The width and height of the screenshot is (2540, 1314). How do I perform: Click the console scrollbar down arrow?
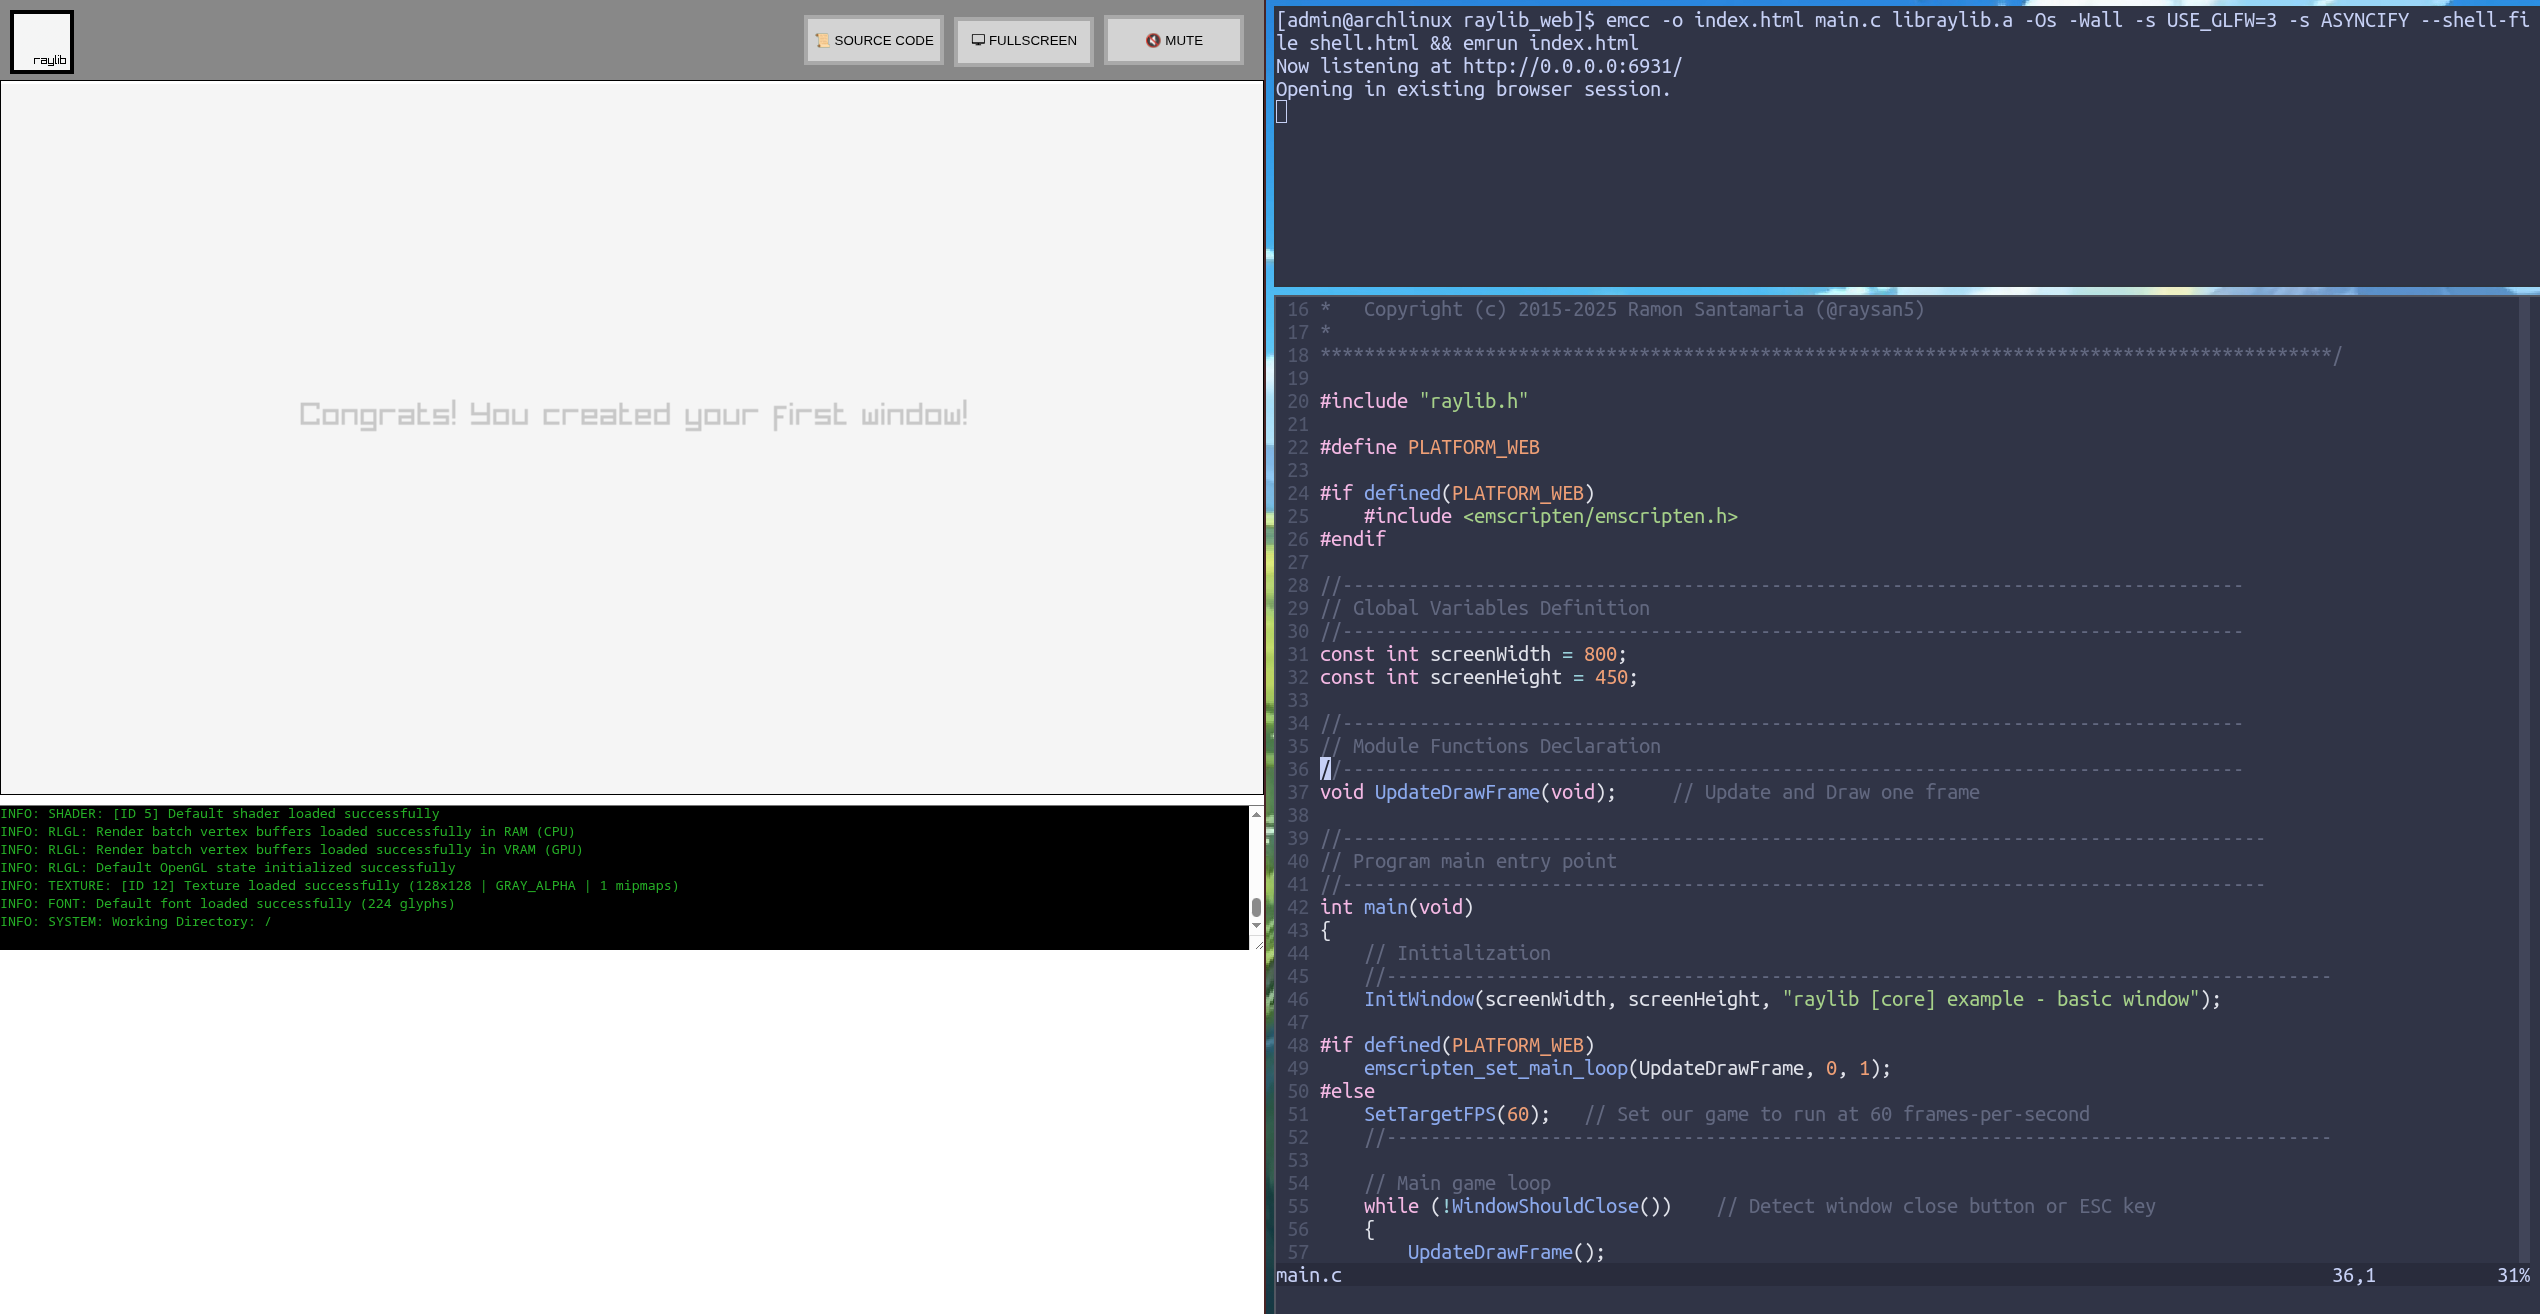coord(1256,926)
